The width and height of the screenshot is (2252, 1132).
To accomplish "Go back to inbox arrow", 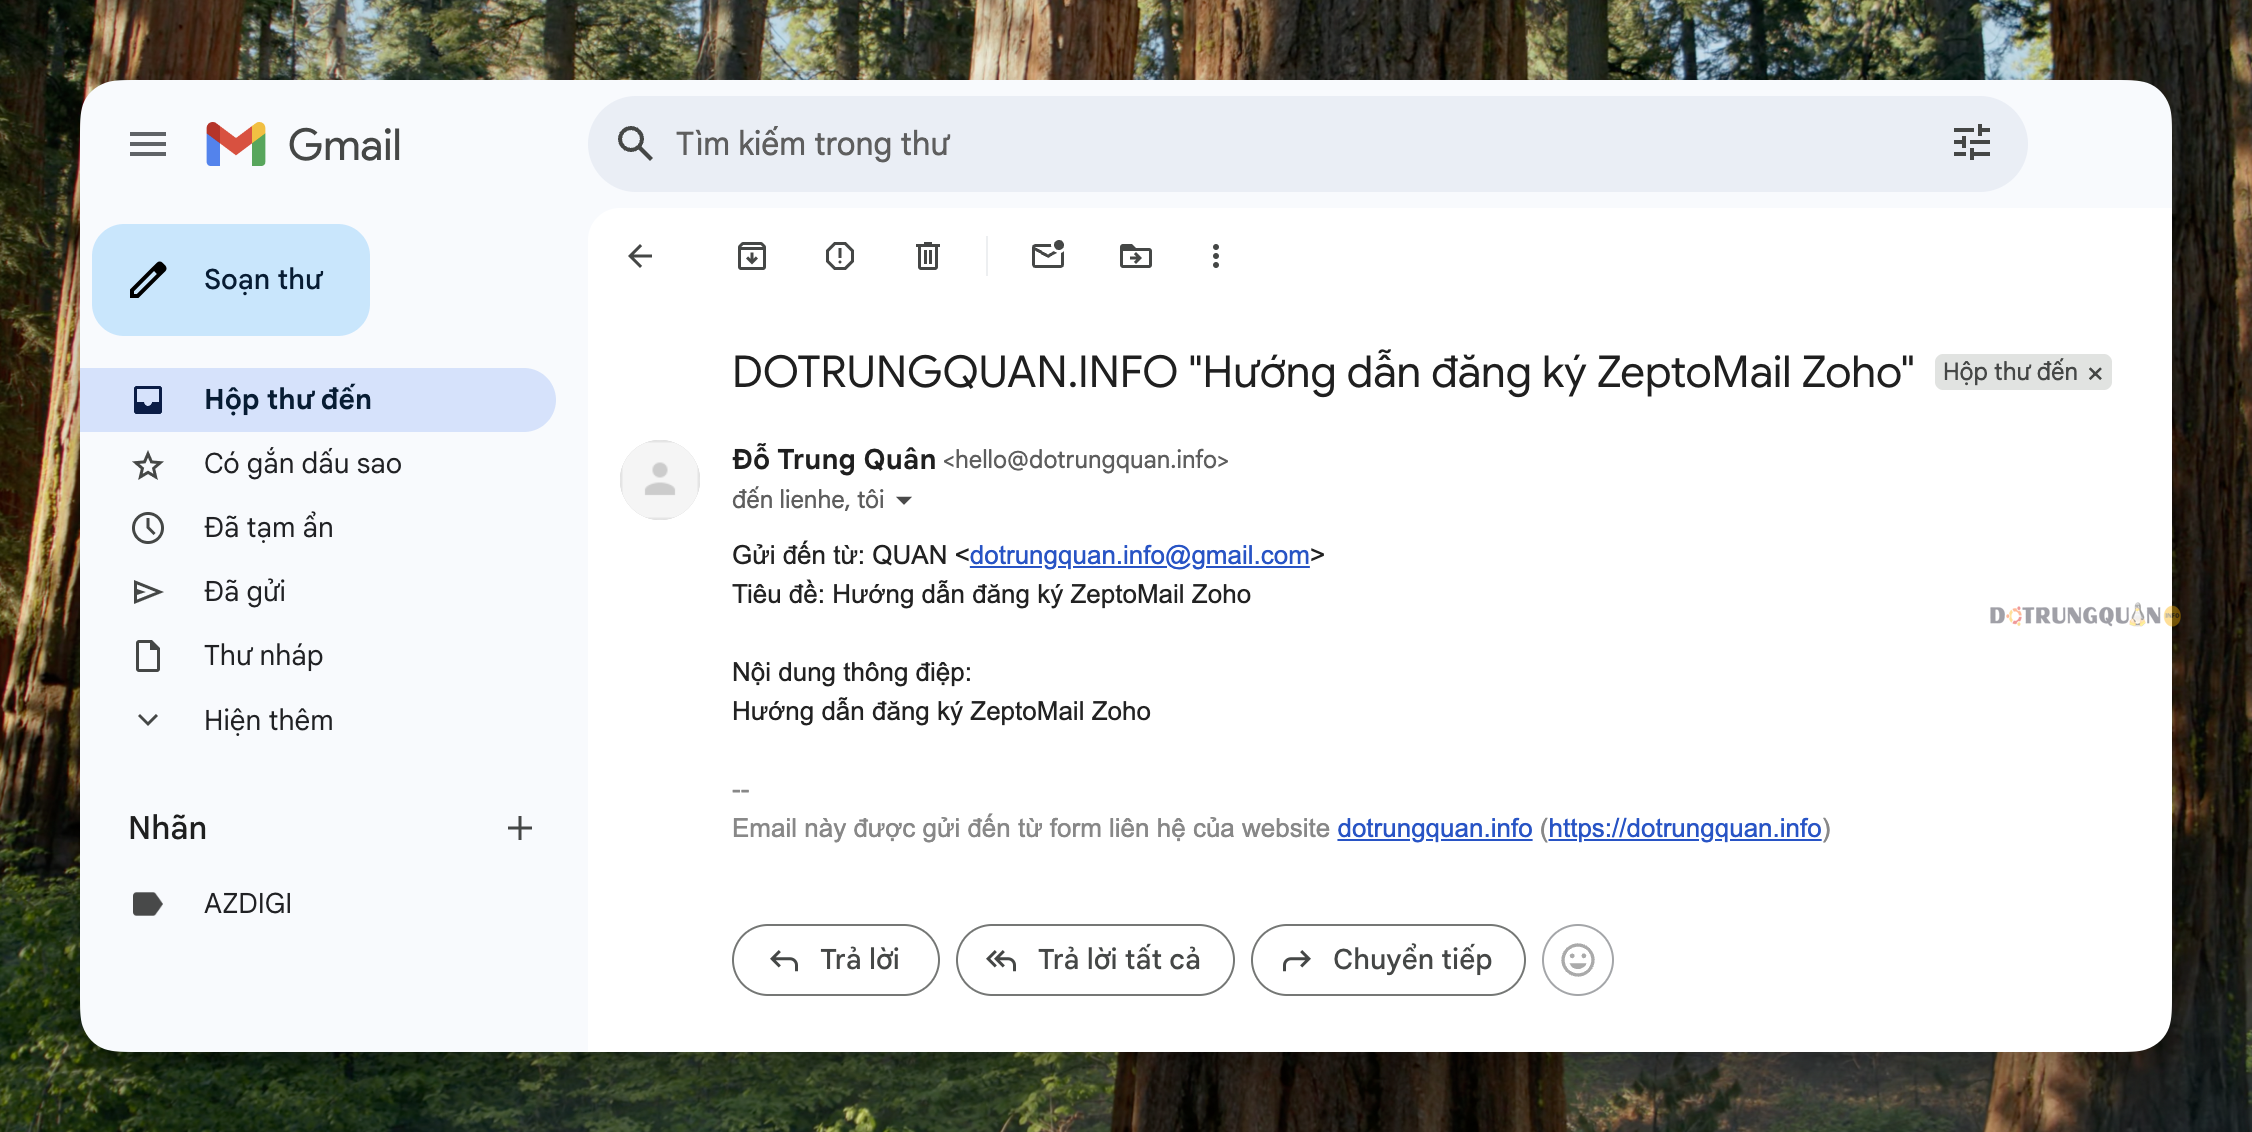I will 640,256.
